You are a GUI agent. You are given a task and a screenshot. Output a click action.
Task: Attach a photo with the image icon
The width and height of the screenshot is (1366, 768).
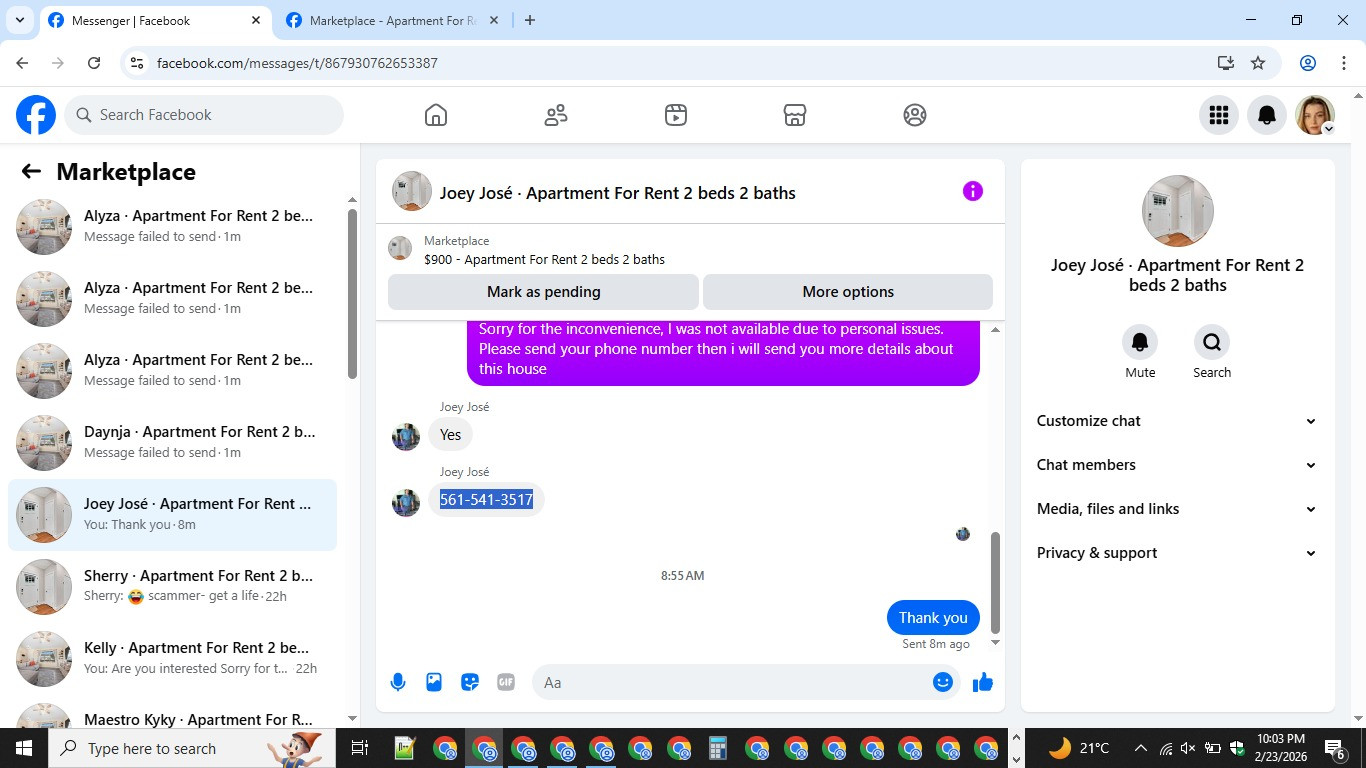point(434,682)
